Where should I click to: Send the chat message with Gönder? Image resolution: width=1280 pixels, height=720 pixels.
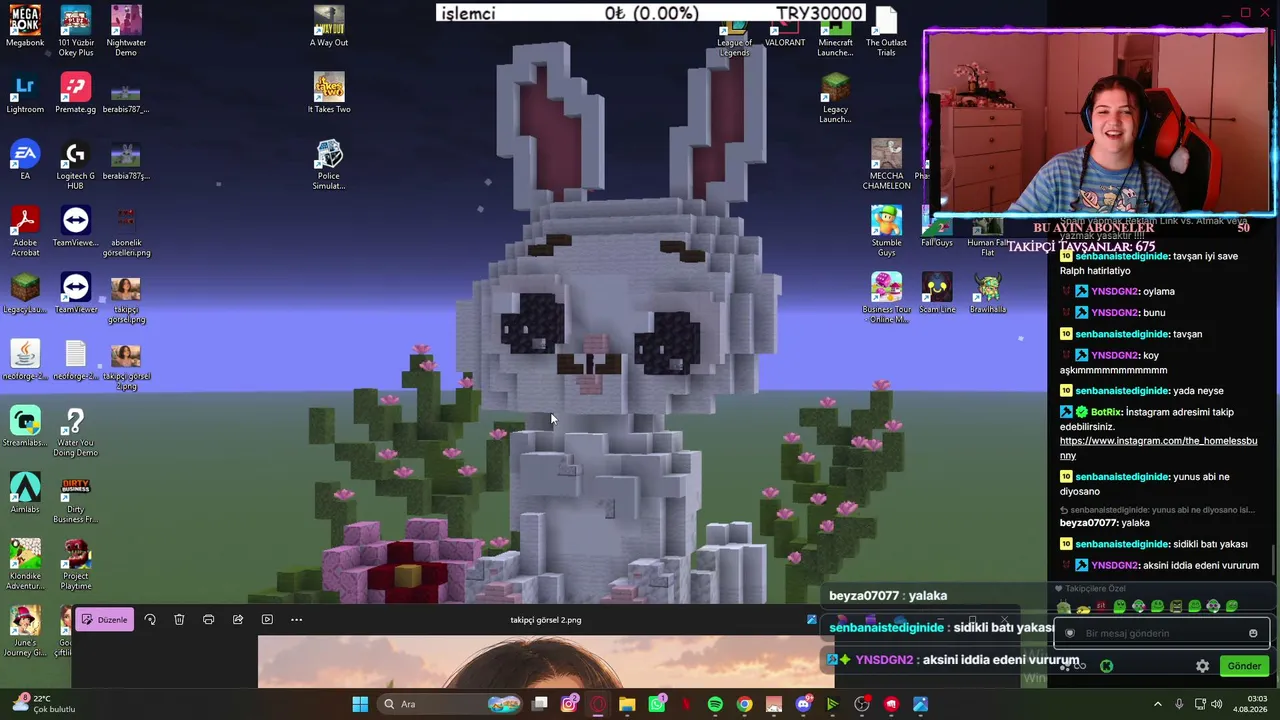tap(1244, 666)
